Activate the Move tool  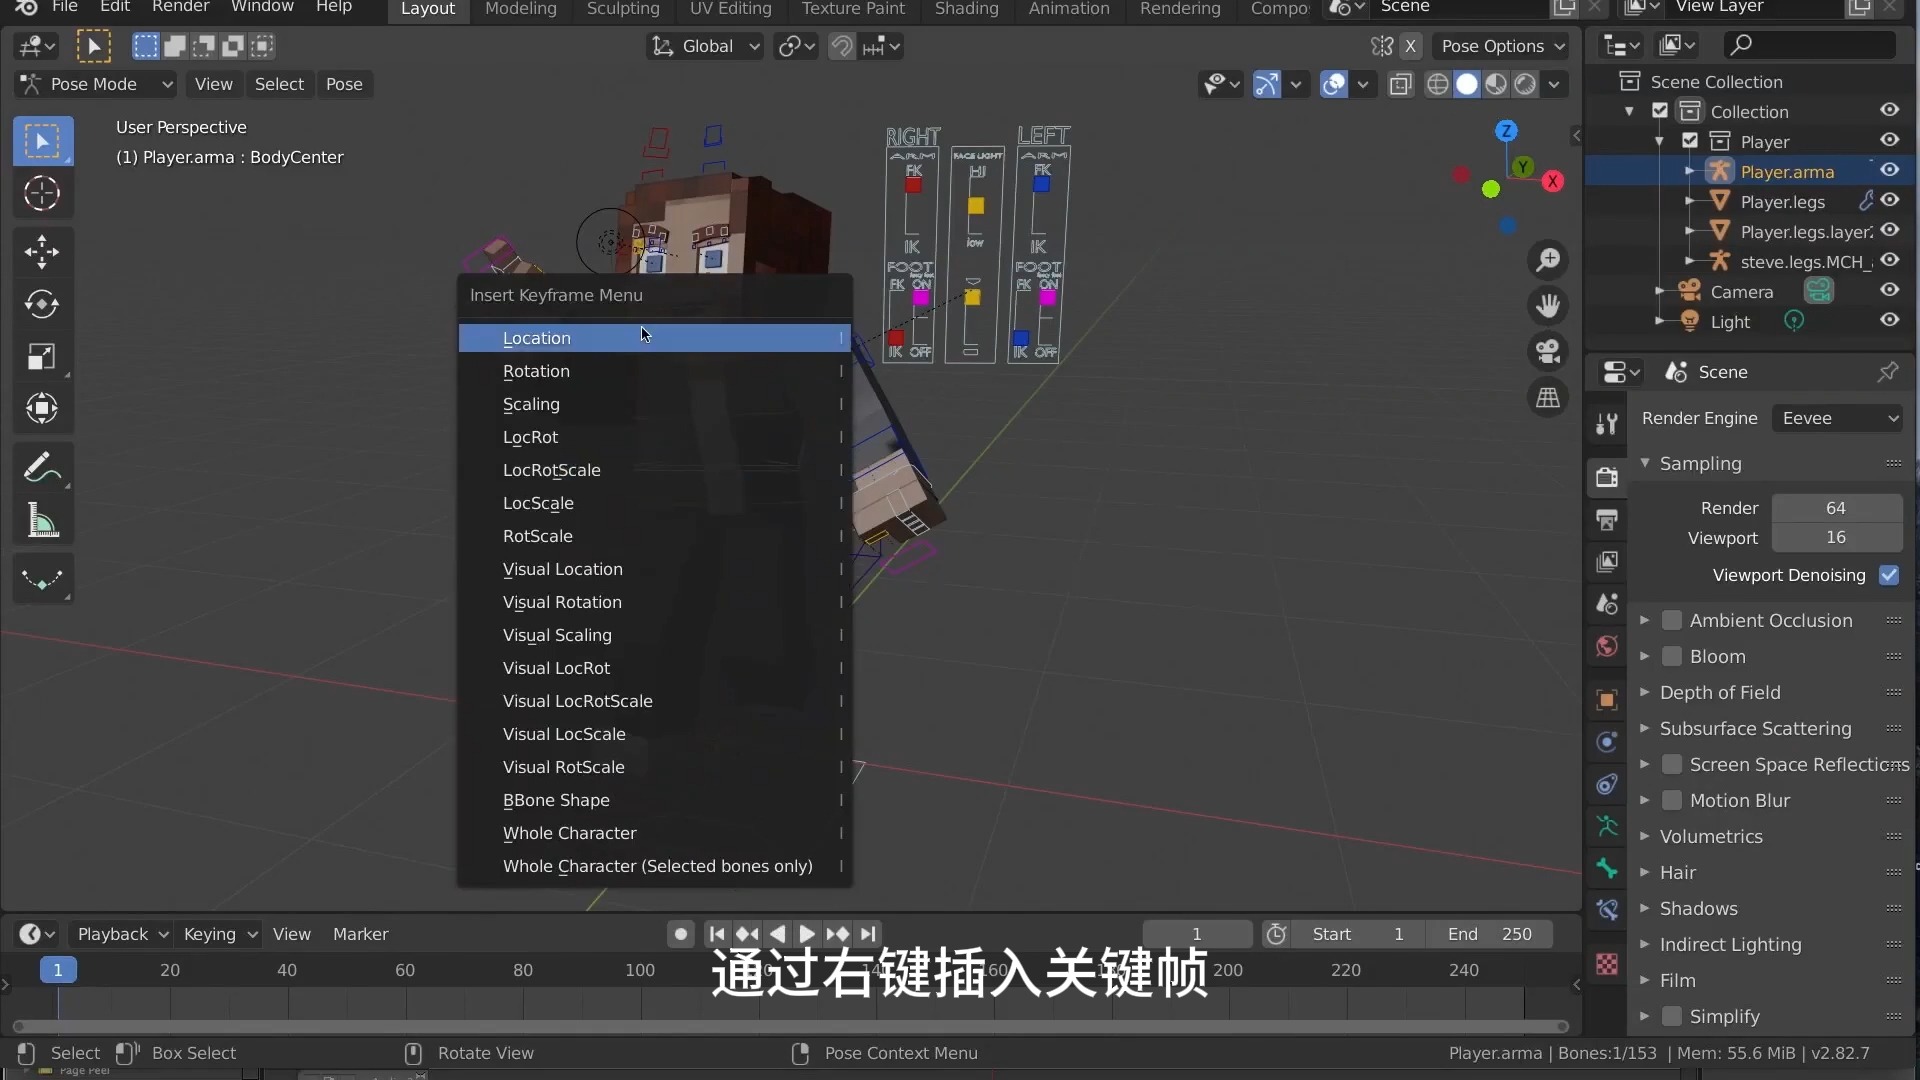[42, 250]
